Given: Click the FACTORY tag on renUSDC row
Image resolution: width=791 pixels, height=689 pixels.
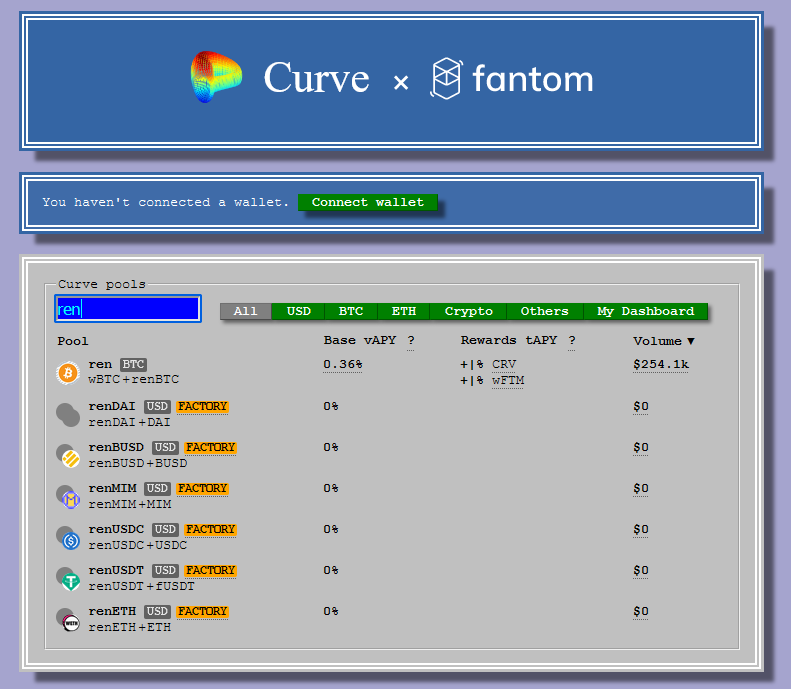Looking at the screenshot, I should (x=210, y=529).
